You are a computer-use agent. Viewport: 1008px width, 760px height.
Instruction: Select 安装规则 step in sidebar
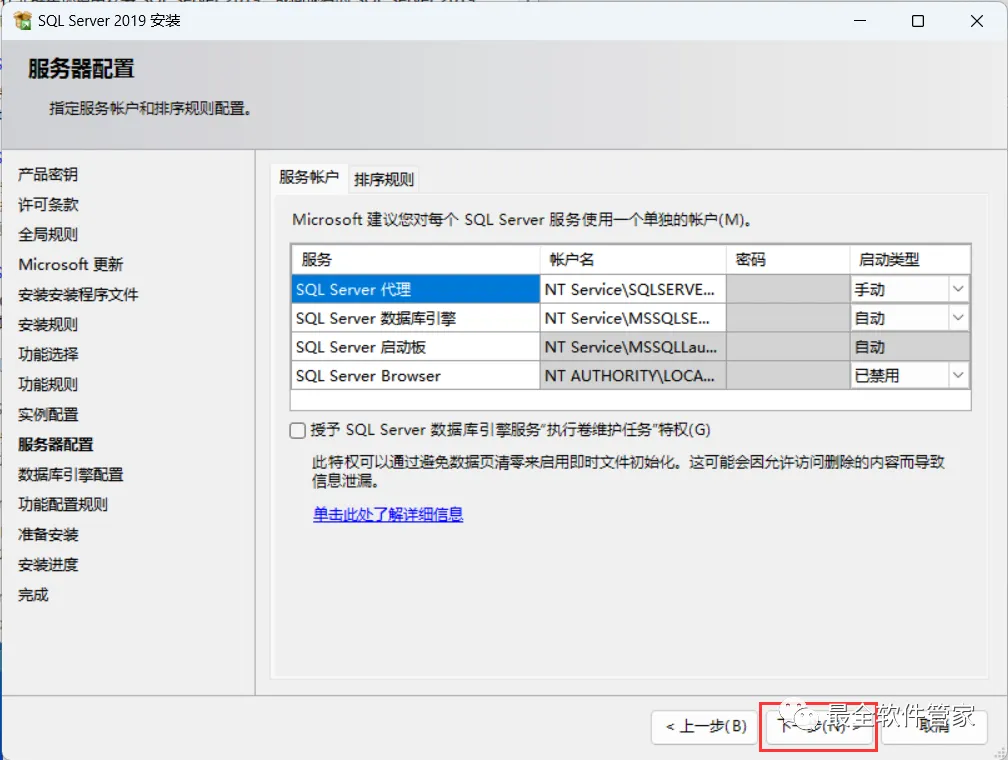point(48,324)
